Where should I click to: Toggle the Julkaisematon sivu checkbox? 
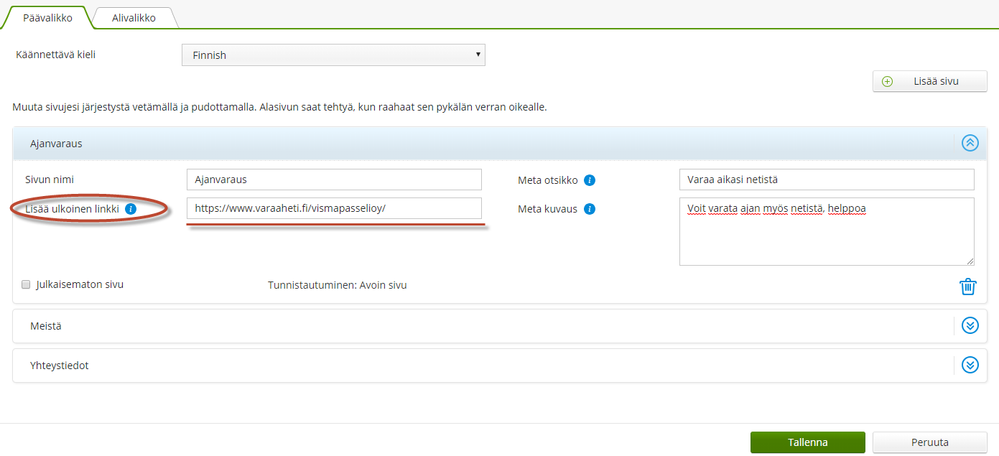(x=26, y=284)
